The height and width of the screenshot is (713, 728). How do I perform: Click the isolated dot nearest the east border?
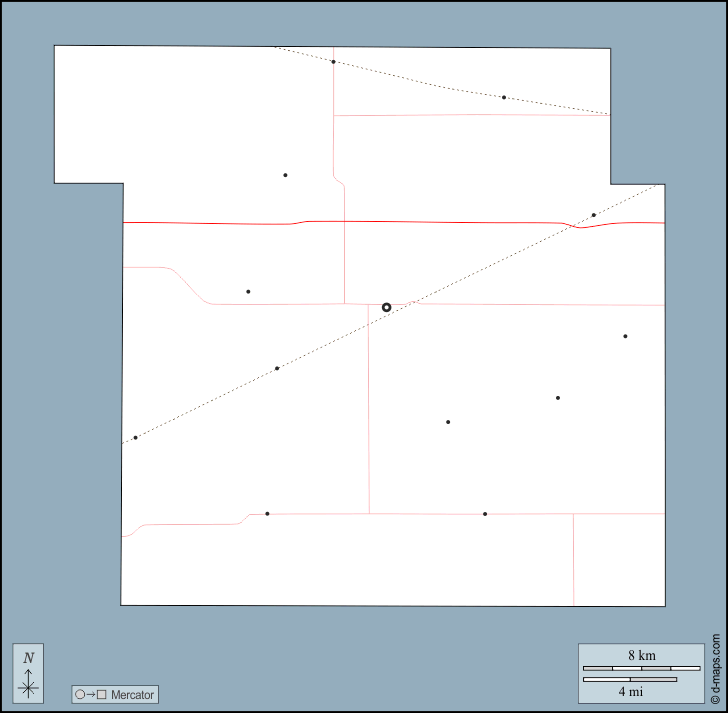coord(625,336)
